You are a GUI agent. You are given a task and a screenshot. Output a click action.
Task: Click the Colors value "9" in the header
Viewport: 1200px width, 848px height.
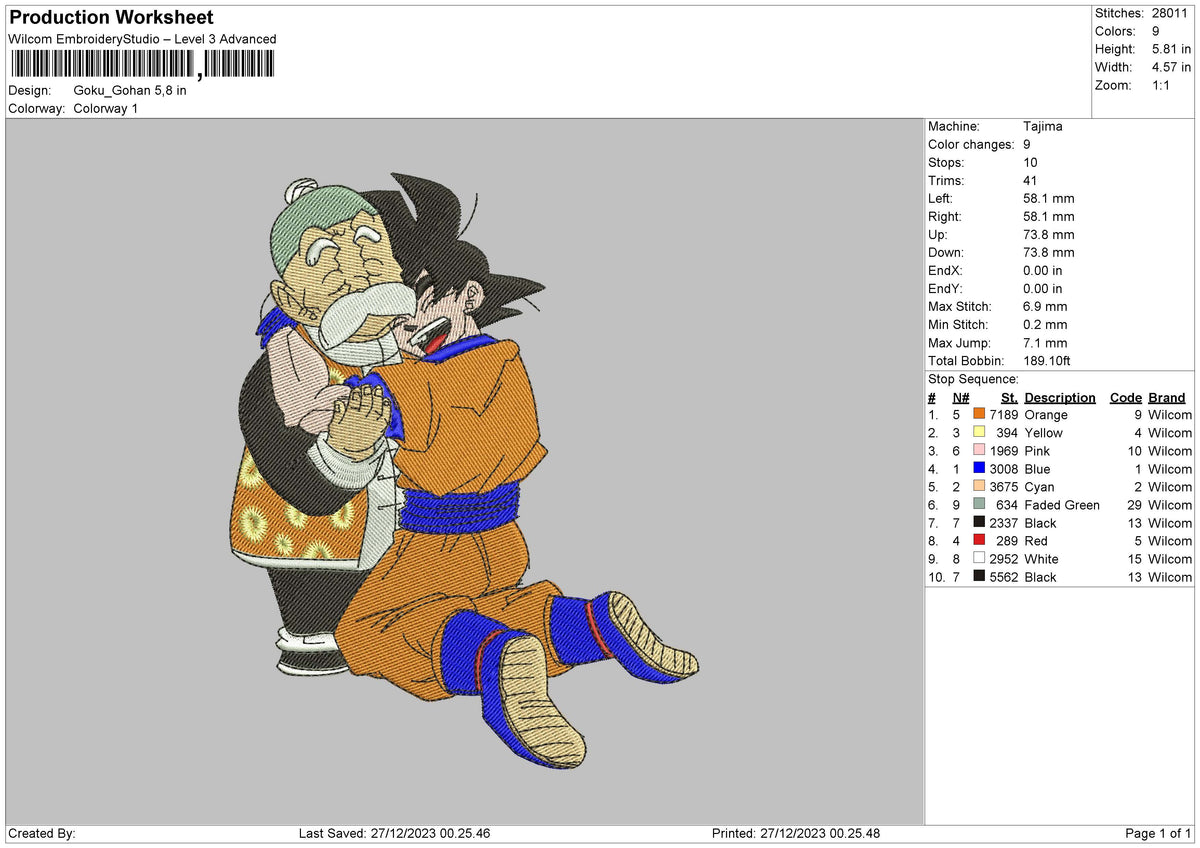coord(1156,31)
